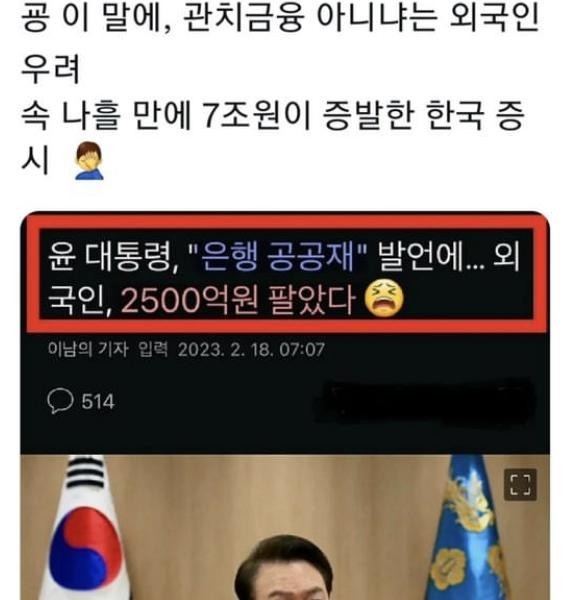Image resolution: width=577 pixels, height=600 pixels.
Task: Select the comment count 514
Action: pyautogui.click(x=98, y=402)
